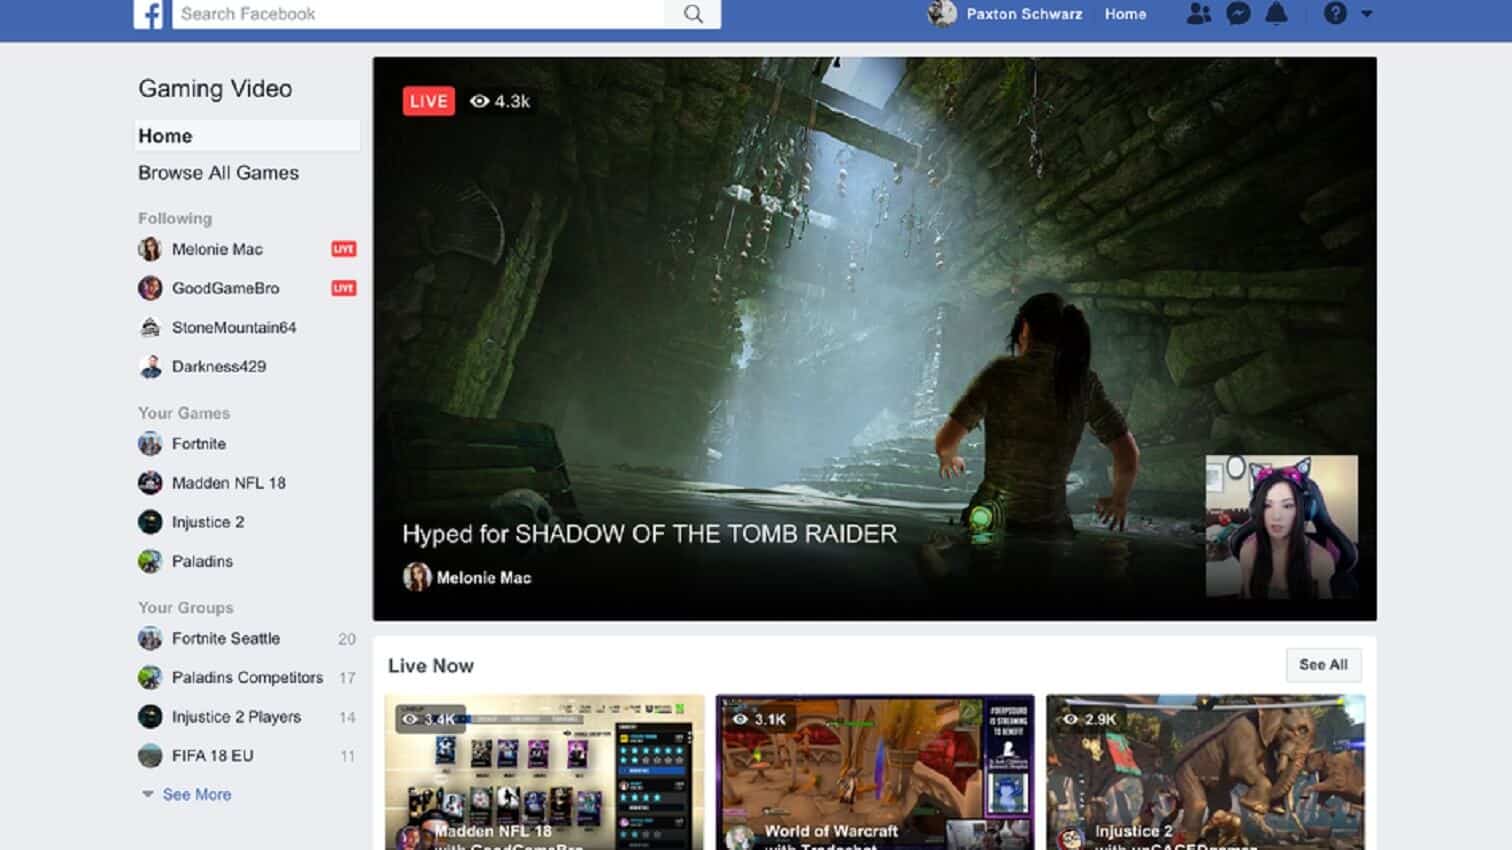
Task: Open the Messenger icon
Action: click(1238, 14)
